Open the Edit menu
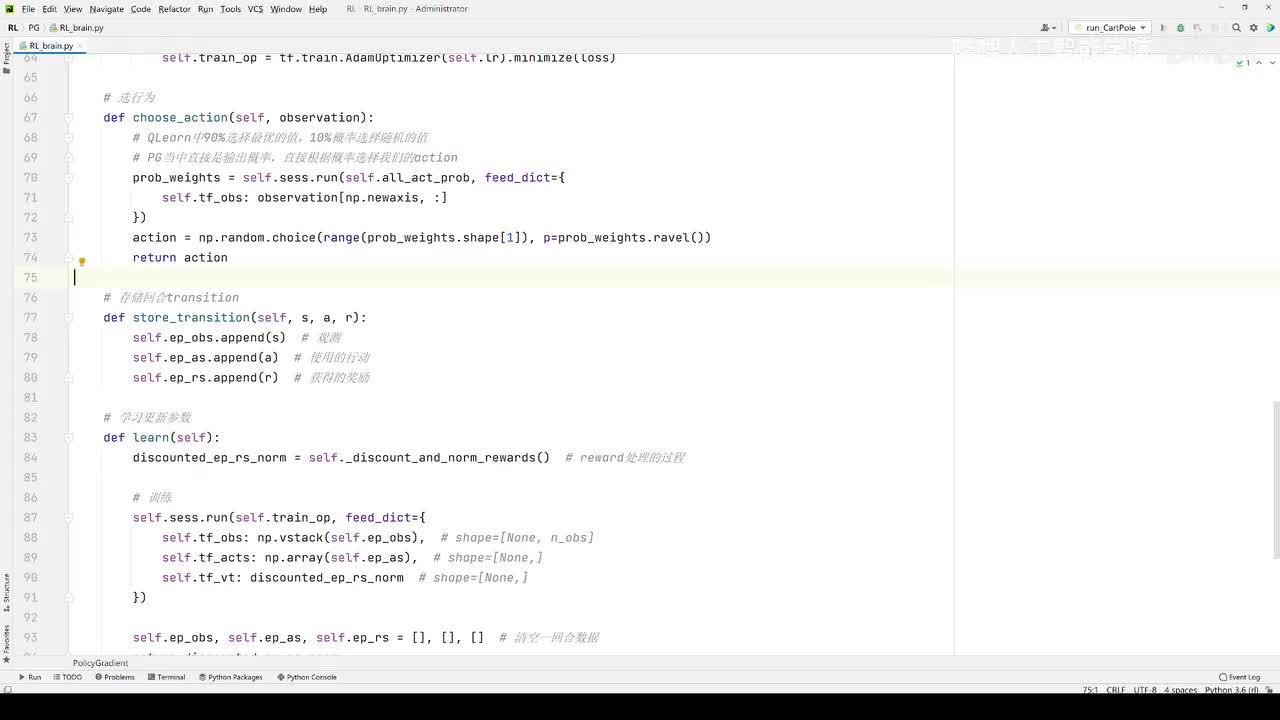 click(49, 9)
